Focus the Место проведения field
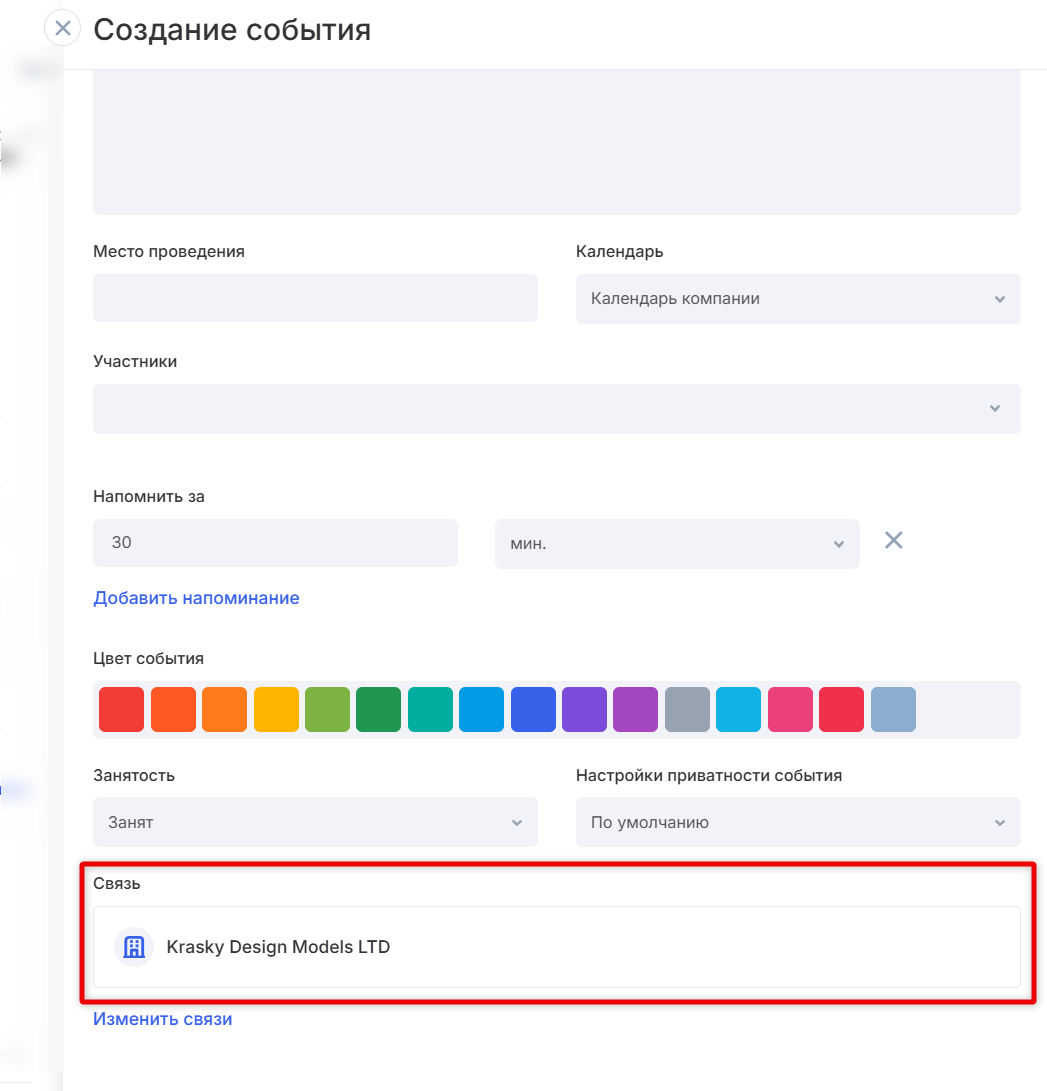Image resolution: width=1047 pixels, height=1091 pixels. [x=315, y=299]
